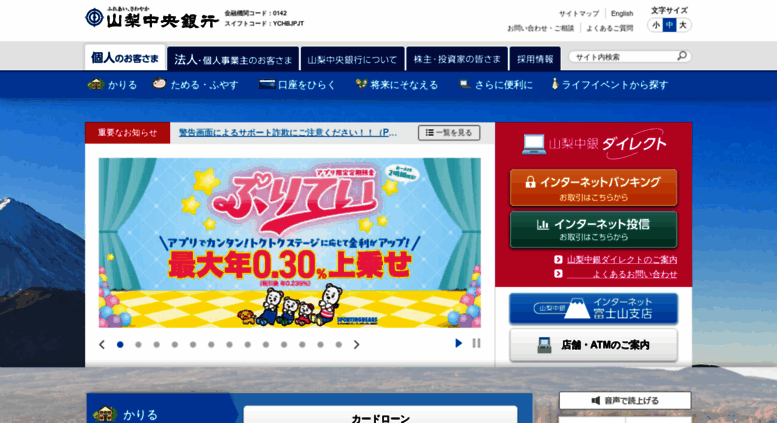The width and height of the screenshot is (777, 423).
Task: Set font size to 小
Action: (x=656, y=25)
